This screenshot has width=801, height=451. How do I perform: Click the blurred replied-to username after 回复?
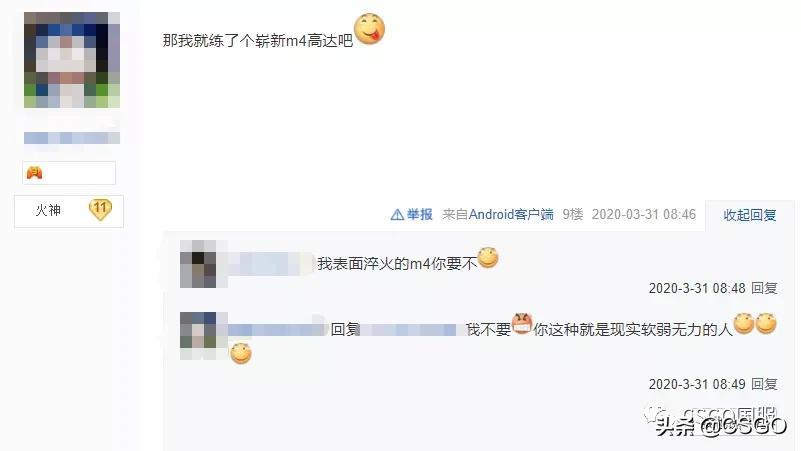(413, 330)
